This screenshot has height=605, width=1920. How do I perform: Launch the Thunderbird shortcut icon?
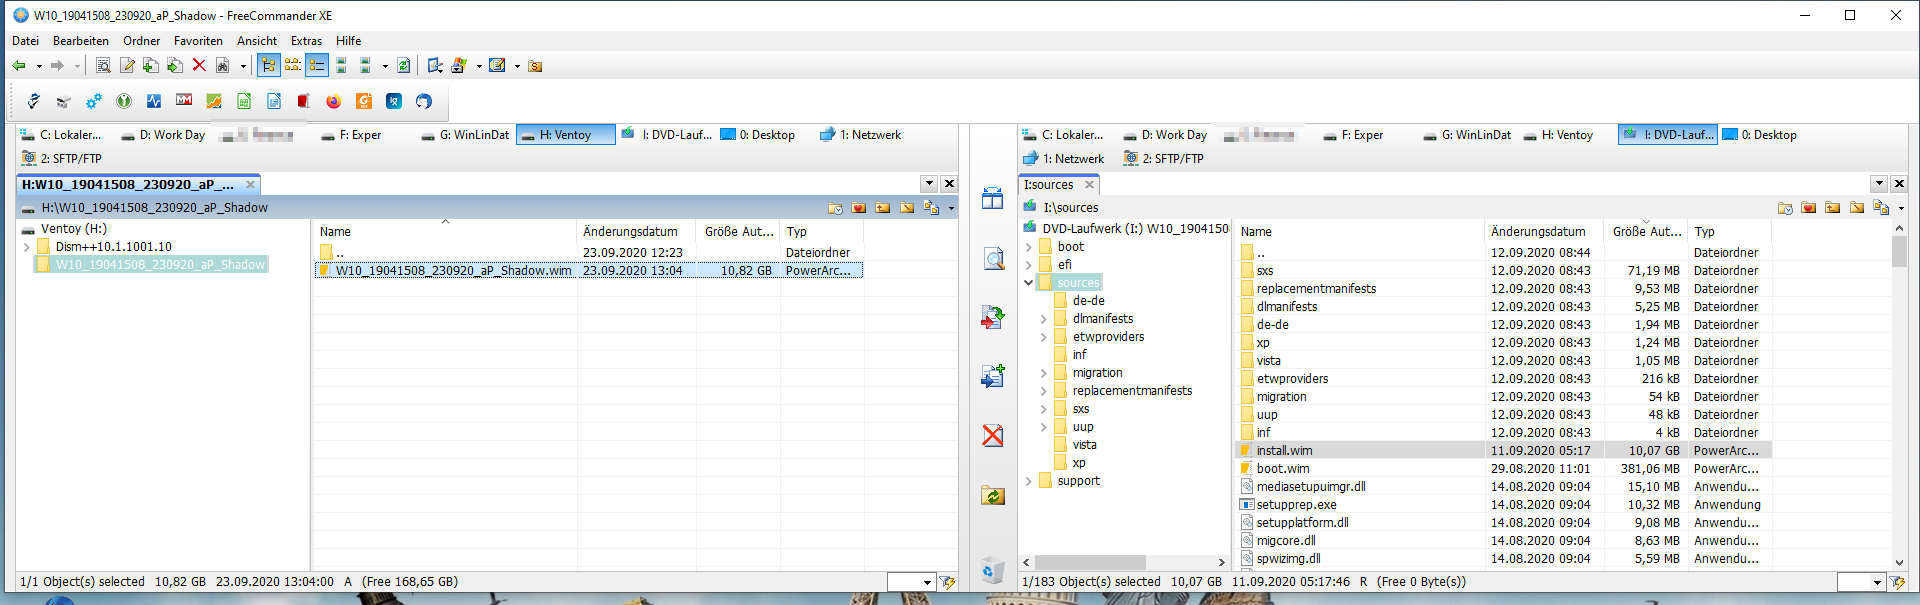(x=424, y=101)
